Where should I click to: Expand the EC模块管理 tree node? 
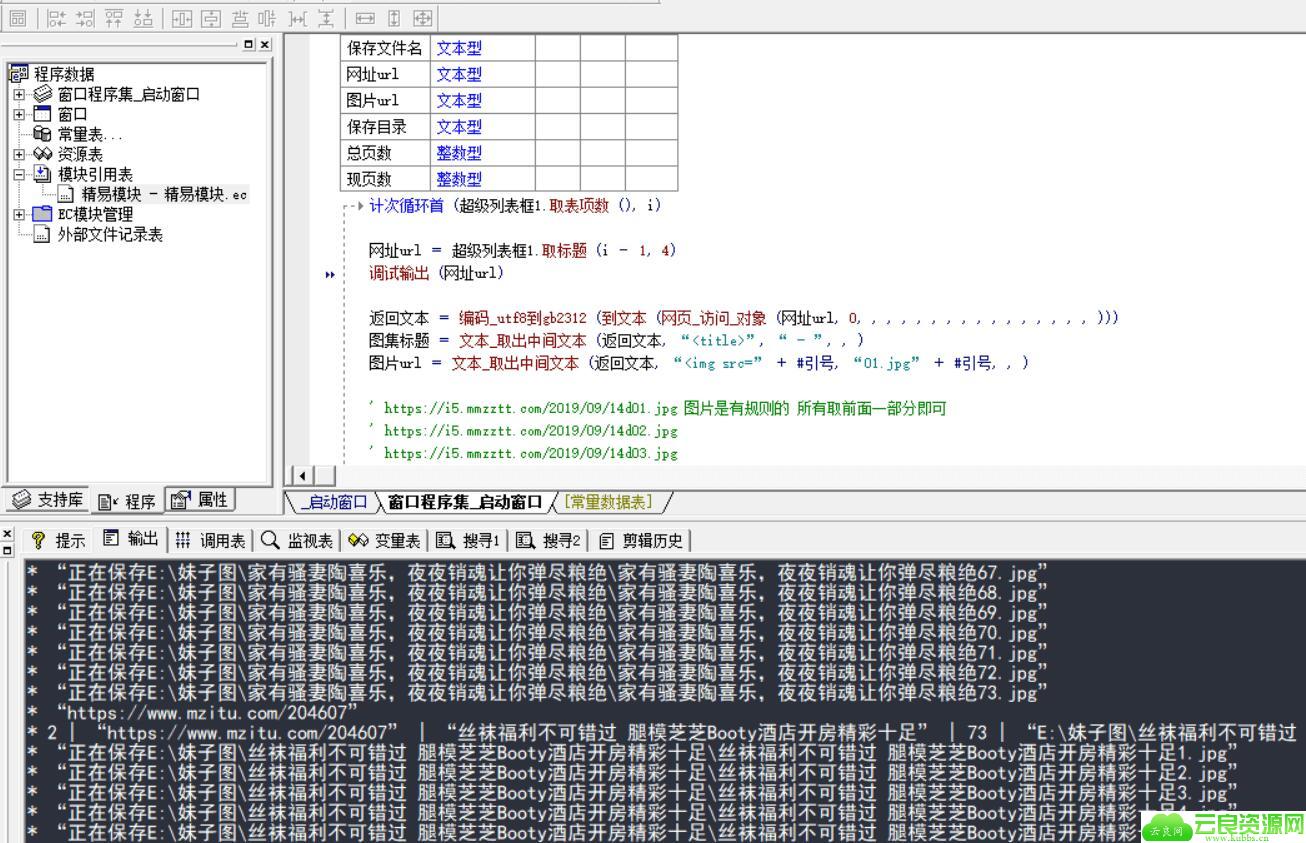(19, 214)
